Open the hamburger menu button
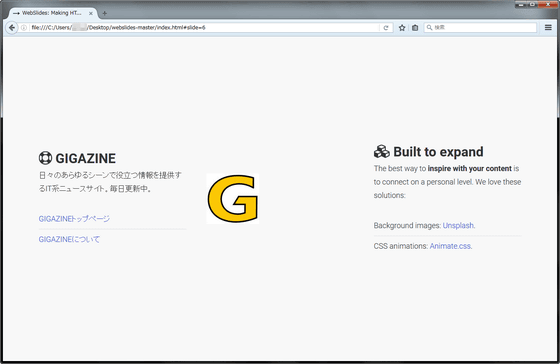This screenshot has width=560, height=364. tap(548, 28)
